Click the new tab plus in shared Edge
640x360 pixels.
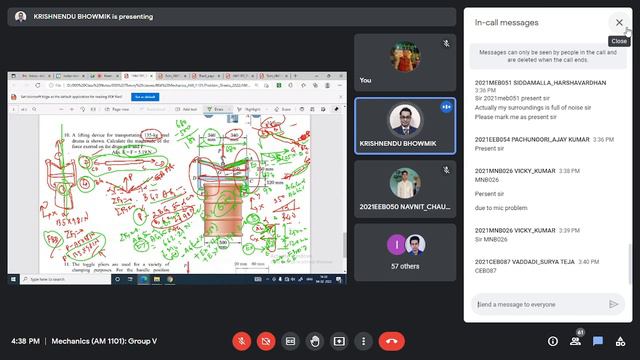coord(295,76)
